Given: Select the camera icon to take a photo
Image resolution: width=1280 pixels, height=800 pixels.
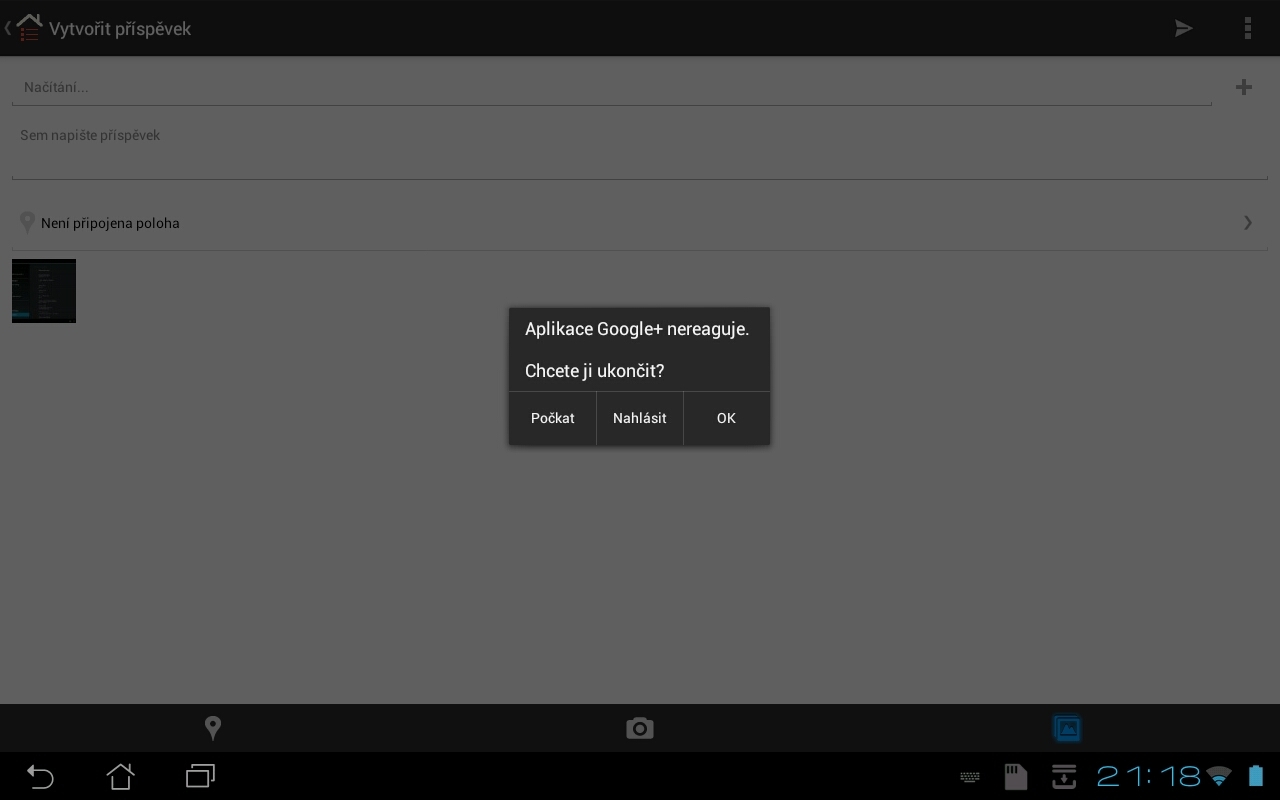Looking at the screenshot, I should tap(640, 728).
